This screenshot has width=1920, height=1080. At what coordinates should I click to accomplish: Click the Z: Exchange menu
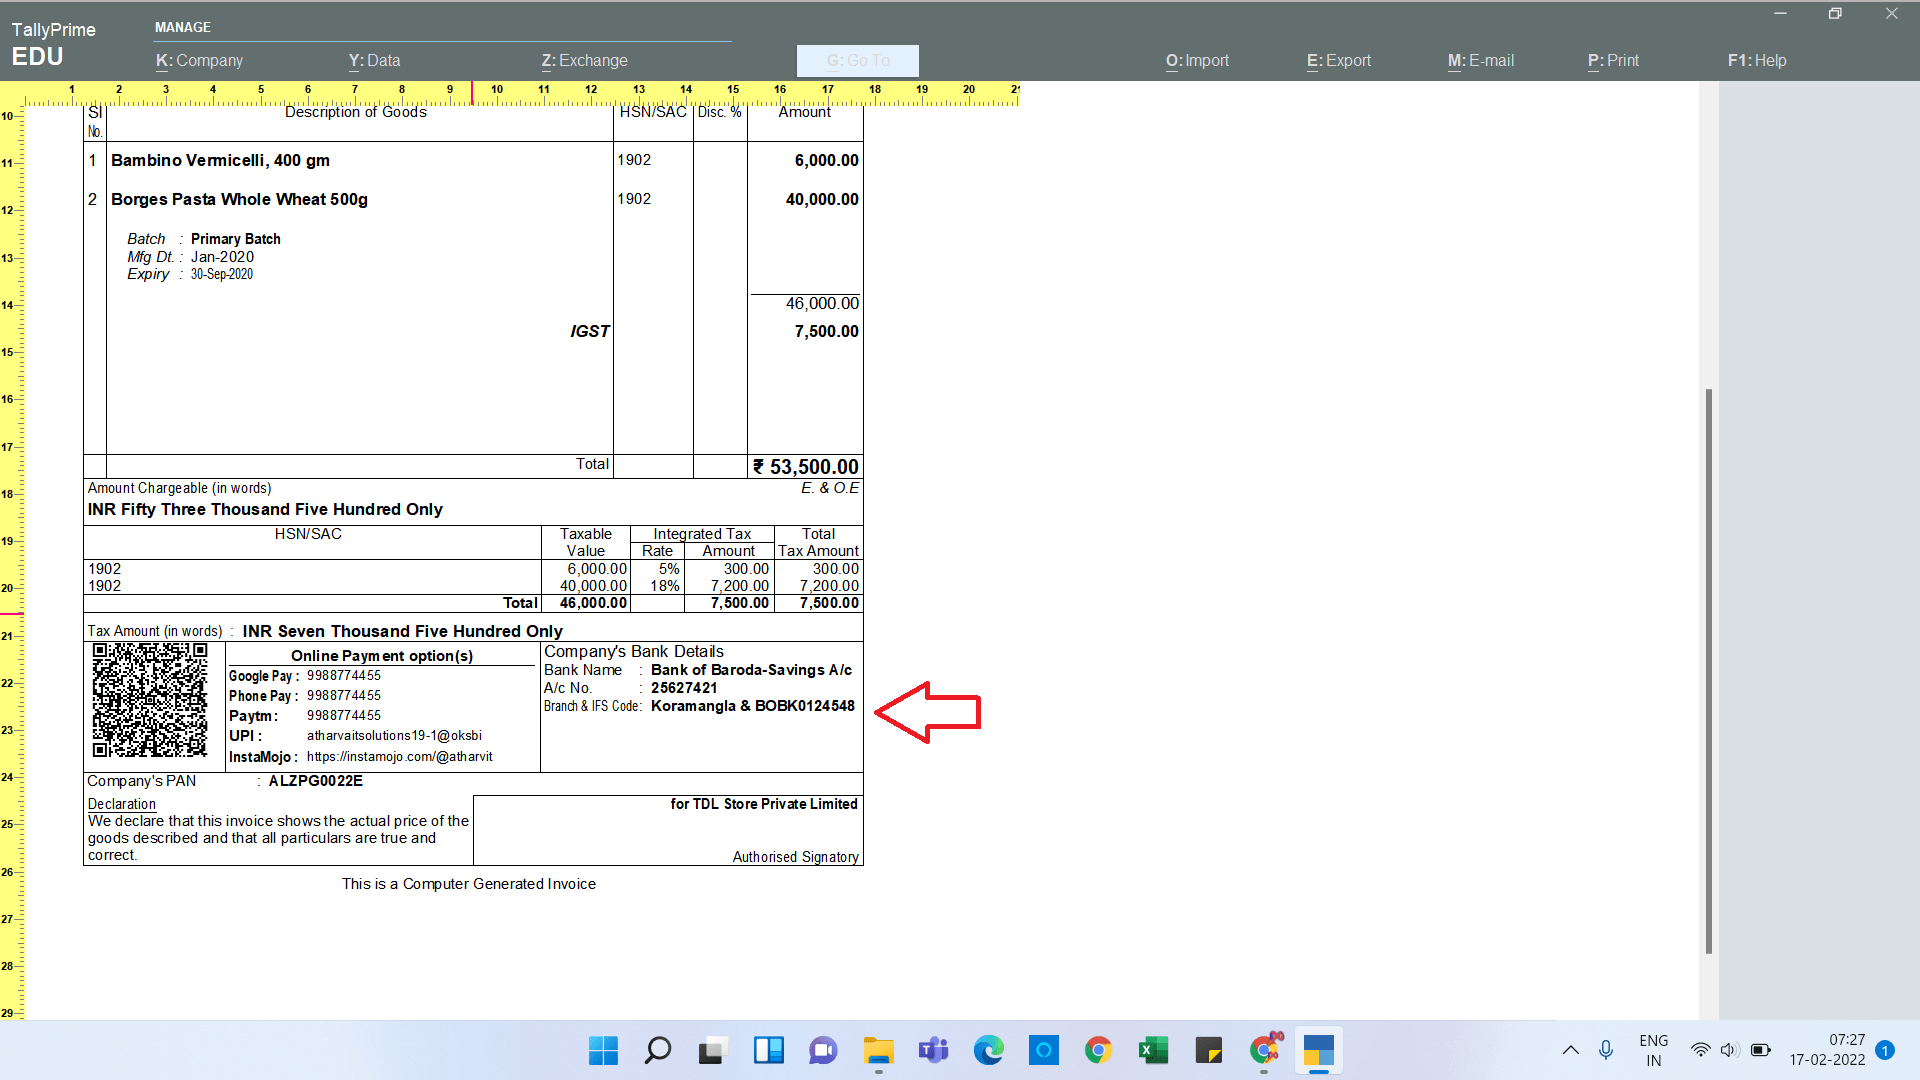click(584, 60)
